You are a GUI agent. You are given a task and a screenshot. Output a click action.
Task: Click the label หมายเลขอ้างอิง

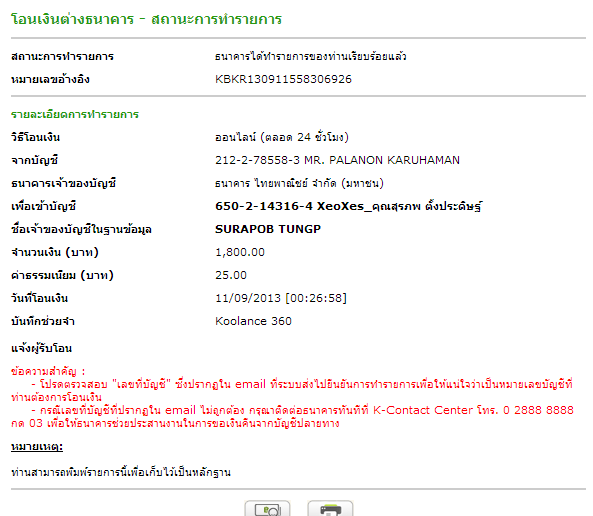click(x=50, y=79)
